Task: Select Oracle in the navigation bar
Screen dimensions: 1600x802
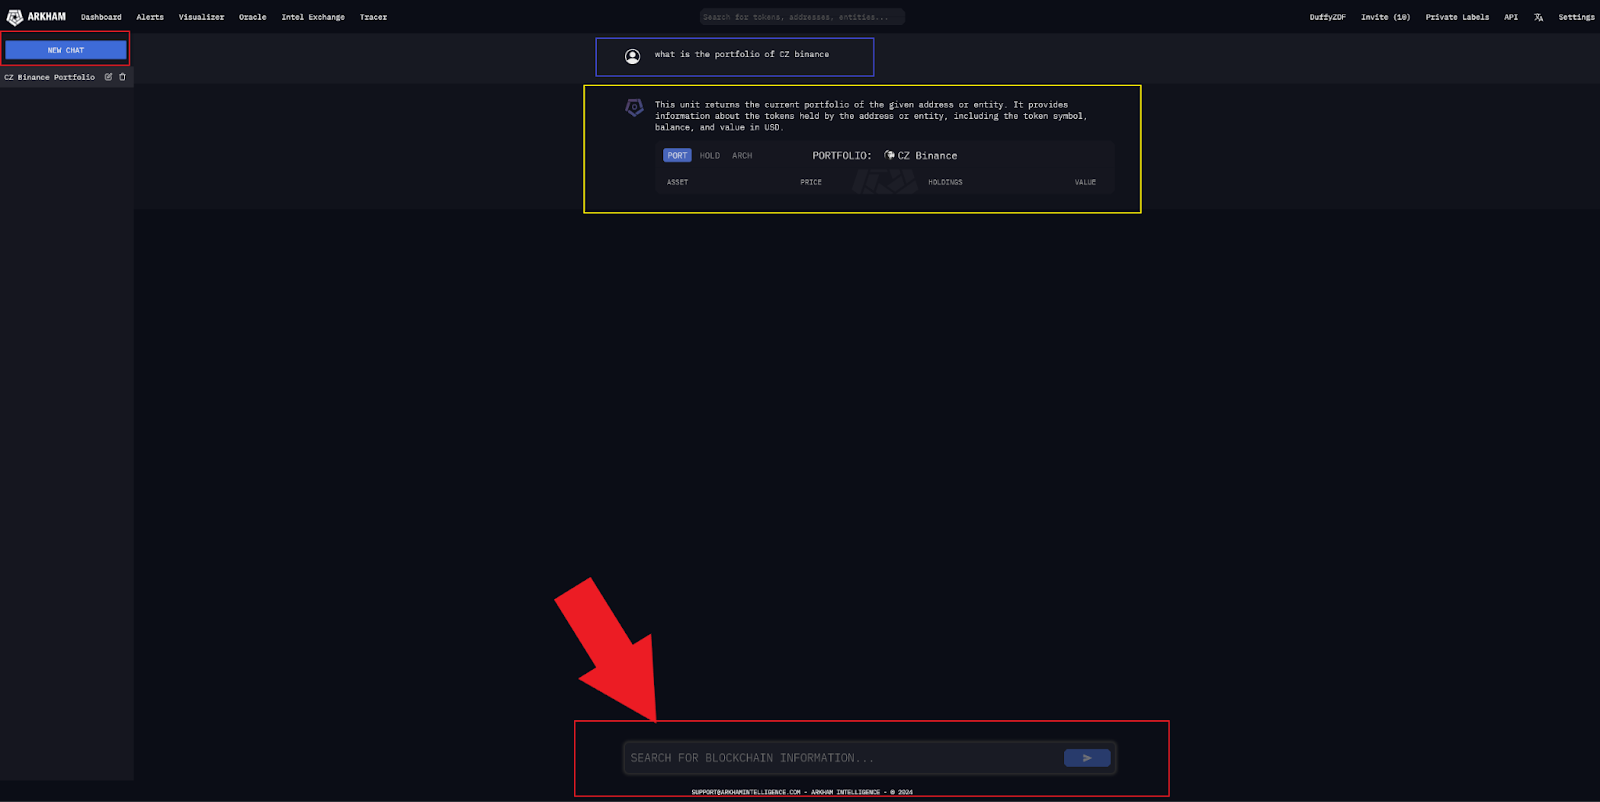Action: point(253,17)
